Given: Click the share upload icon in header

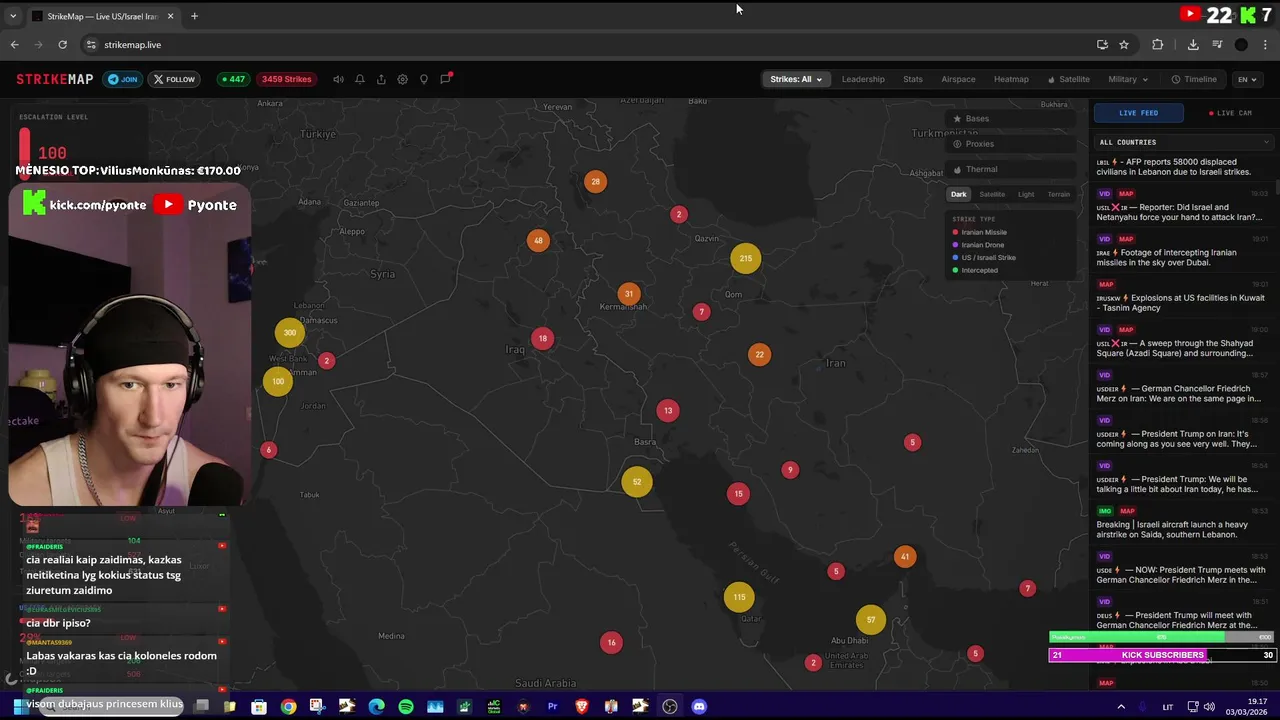Looking at the screenshot, I should pyautogui.click(x=381, y=79).
